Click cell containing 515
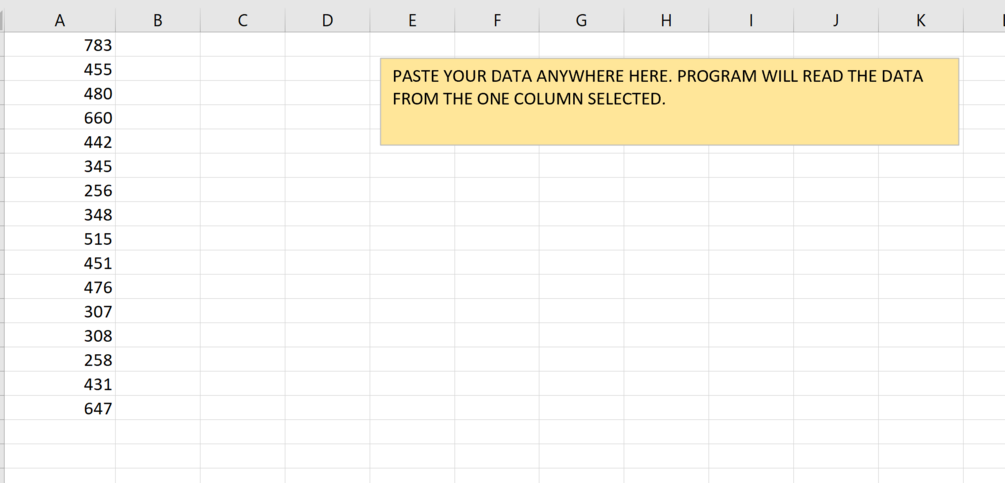This screenshot has width=1005, height=483. pyautogui.click(x=60, y=239)
